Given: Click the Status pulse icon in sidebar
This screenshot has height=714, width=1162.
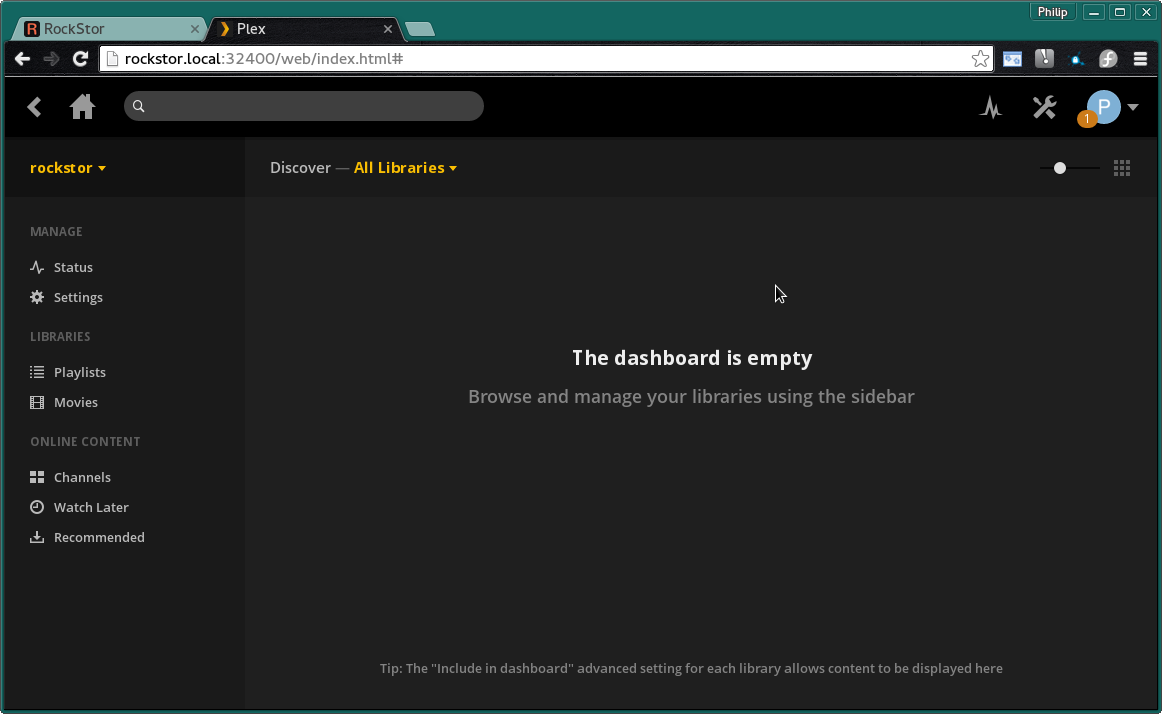Looking at the screenshot, I should [x=37, y=268].
